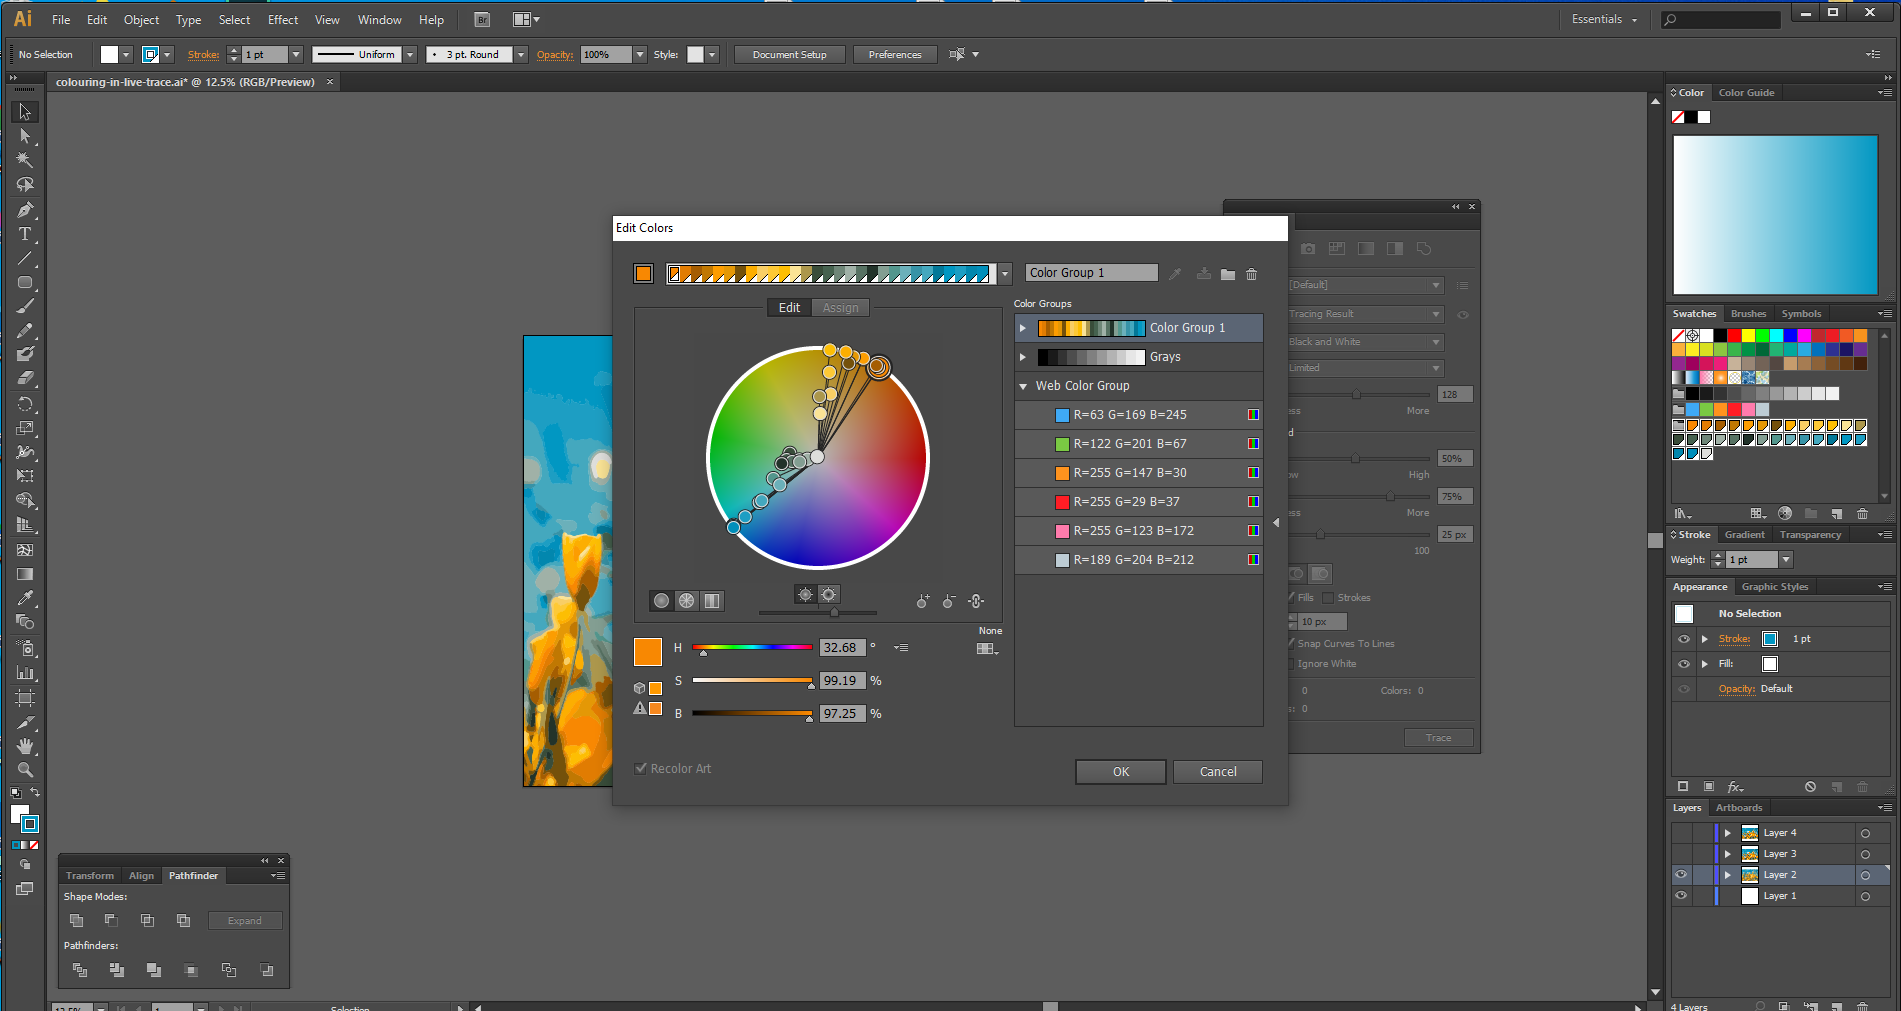Select the Hand tool
The height and width of the screenshot is (1011, 1901).
(x=25, y=746)
